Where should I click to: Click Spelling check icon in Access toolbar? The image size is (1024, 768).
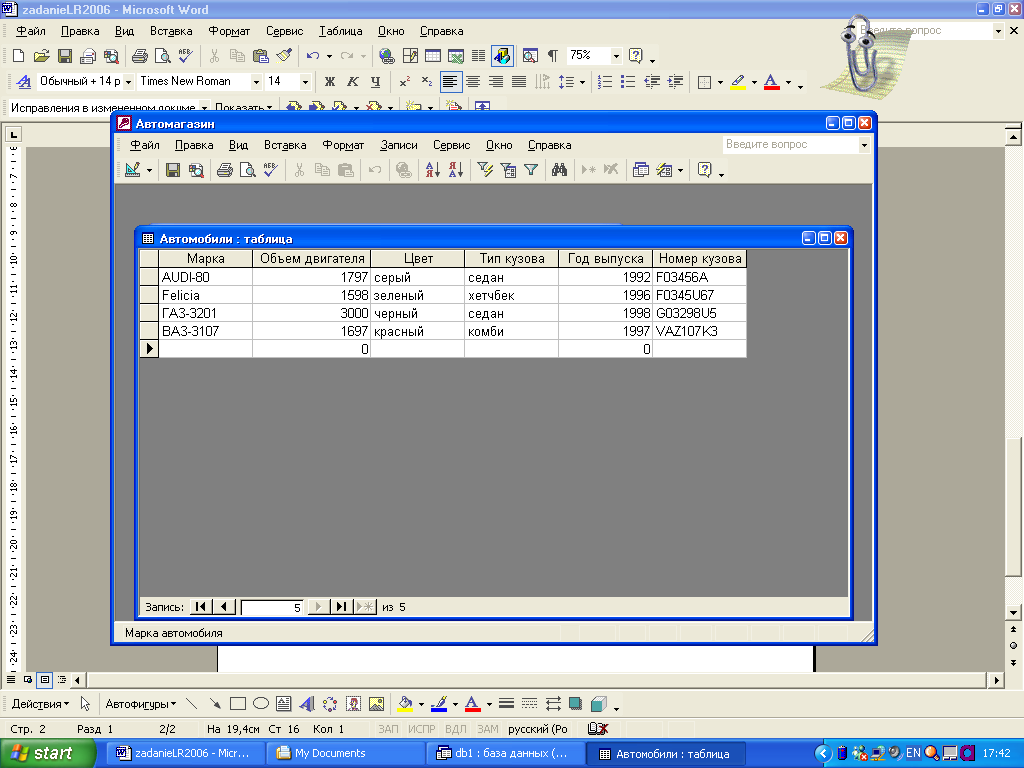tap(270, 170)
